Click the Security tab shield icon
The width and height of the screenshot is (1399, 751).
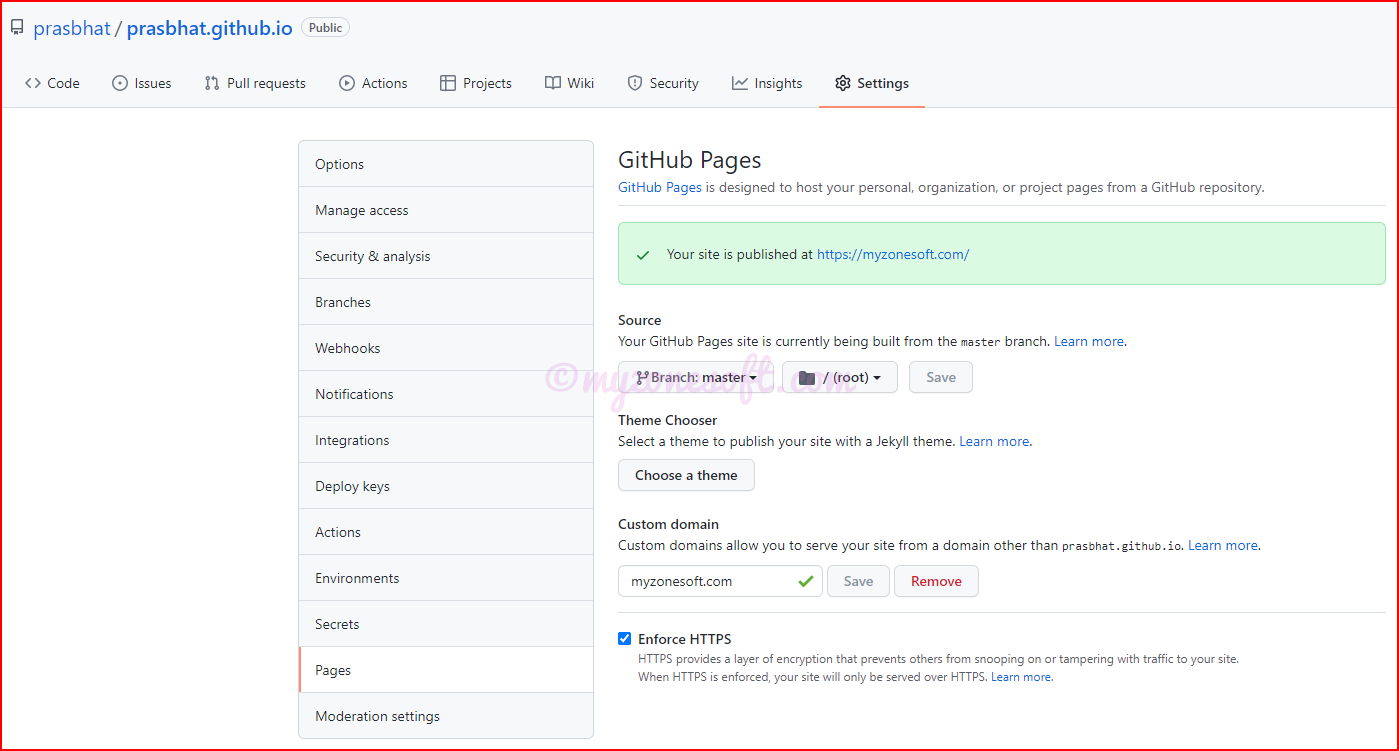(x=634, y=83)
